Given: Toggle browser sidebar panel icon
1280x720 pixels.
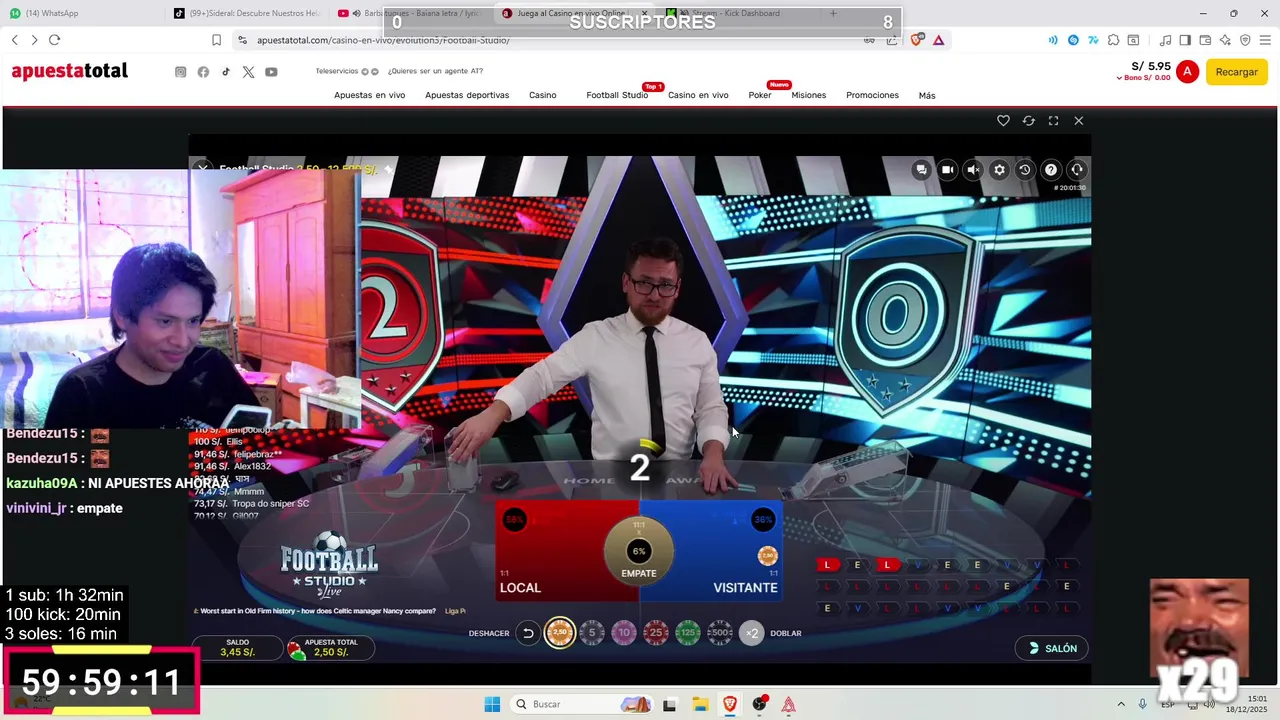Looking at the screenshot, I should (1185, 40).
